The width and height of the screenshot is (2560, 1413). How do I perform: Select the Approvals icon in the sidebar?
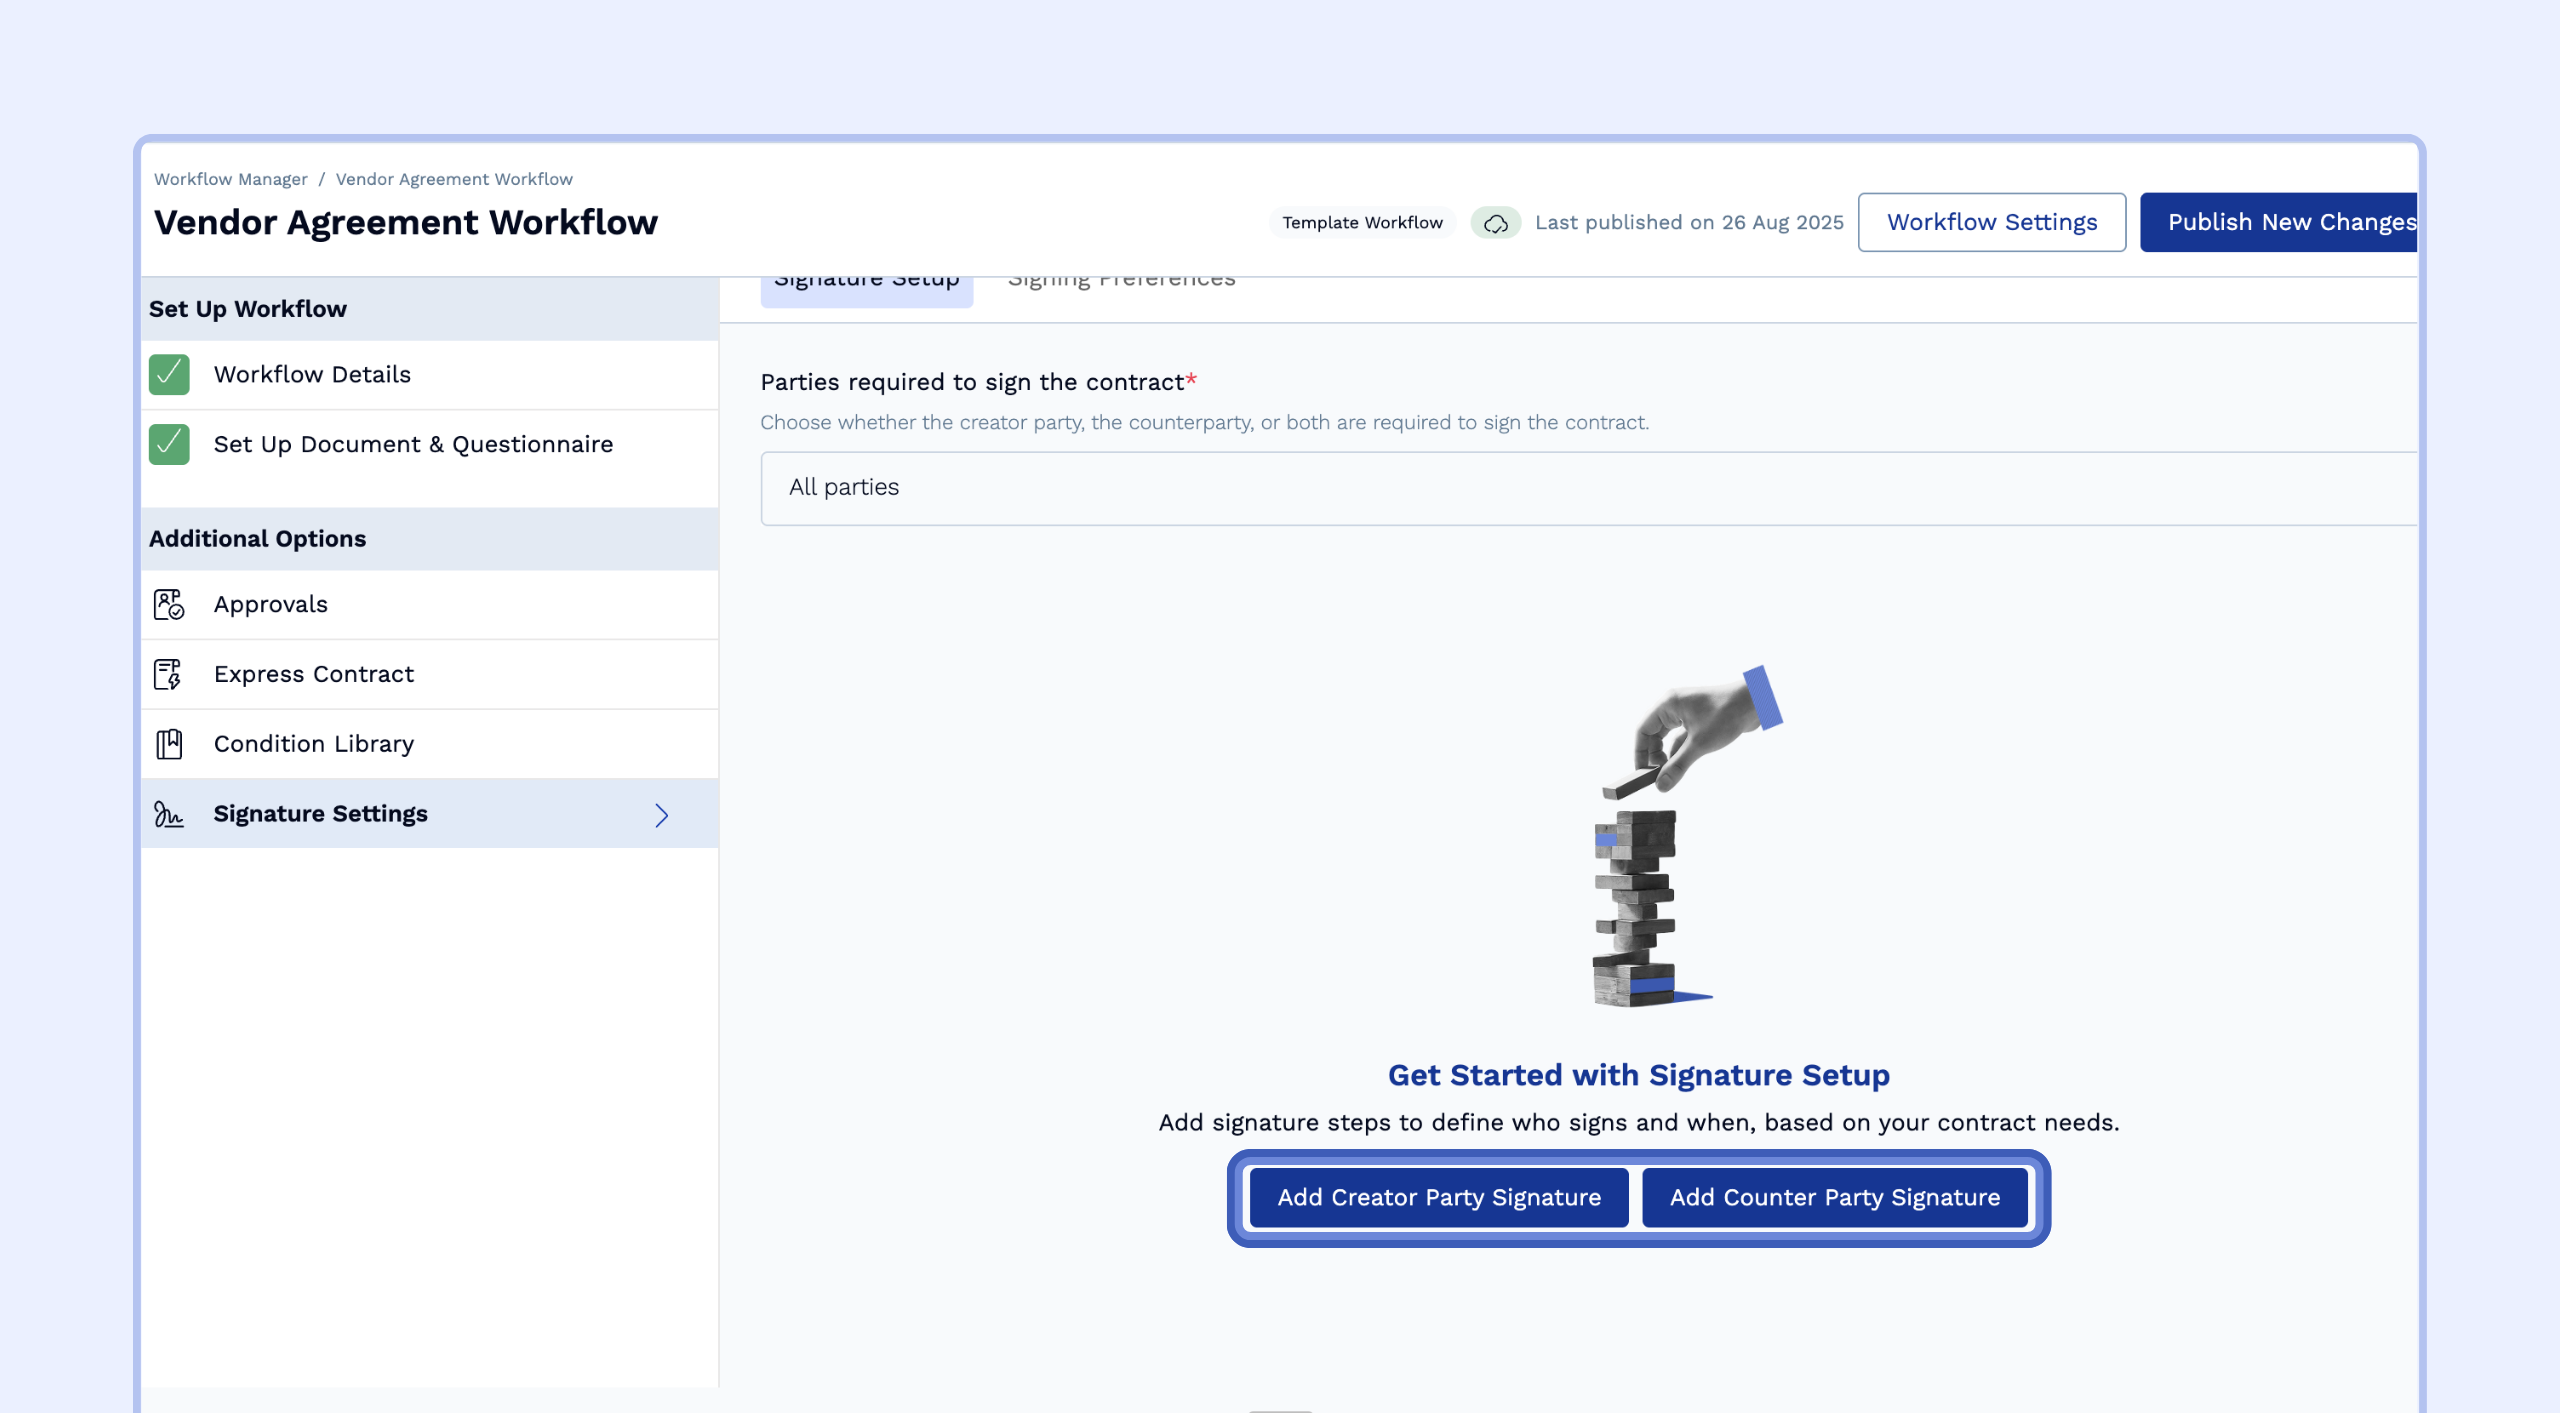tap(169, 604)
